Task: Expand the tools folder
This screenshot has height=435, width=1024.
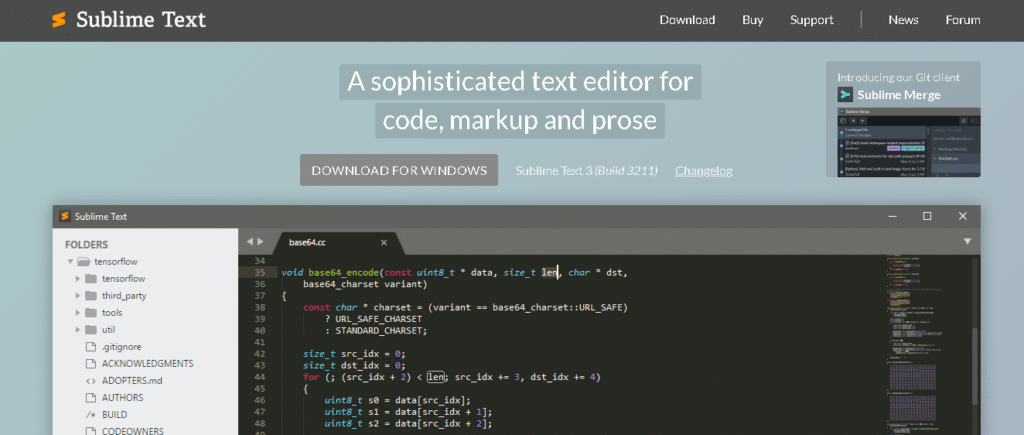Action: pos(78,313)
